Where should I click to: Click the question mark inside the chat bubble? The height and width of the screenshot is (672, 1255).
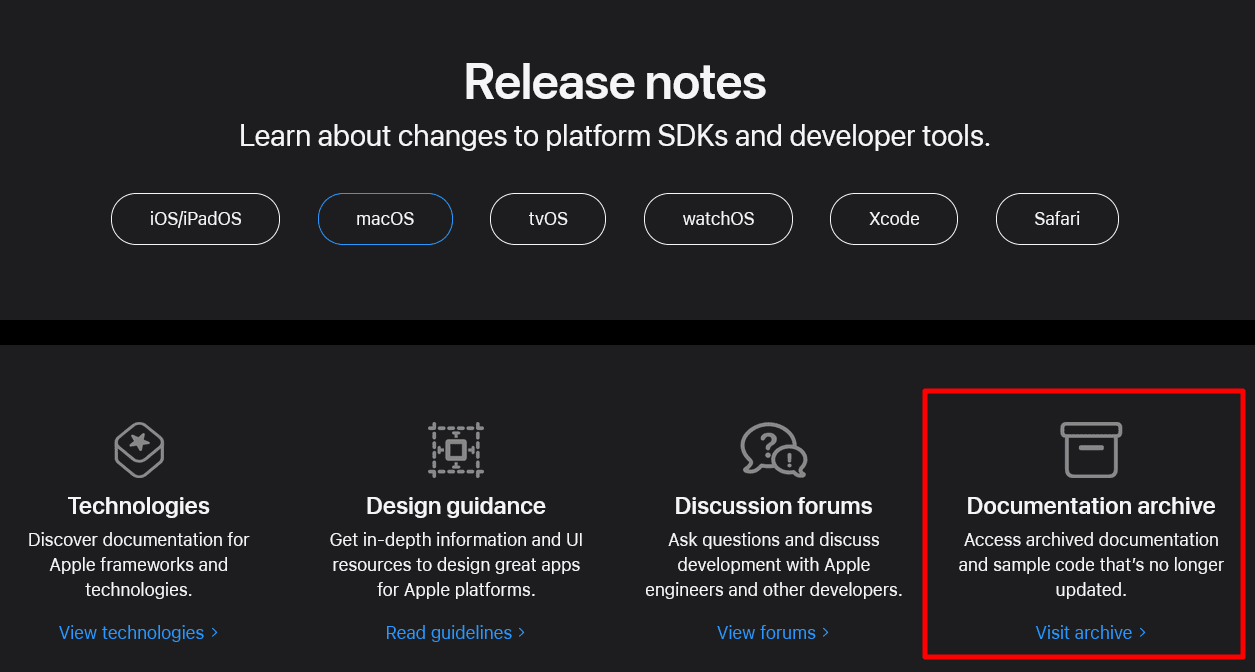coord(766,444)
